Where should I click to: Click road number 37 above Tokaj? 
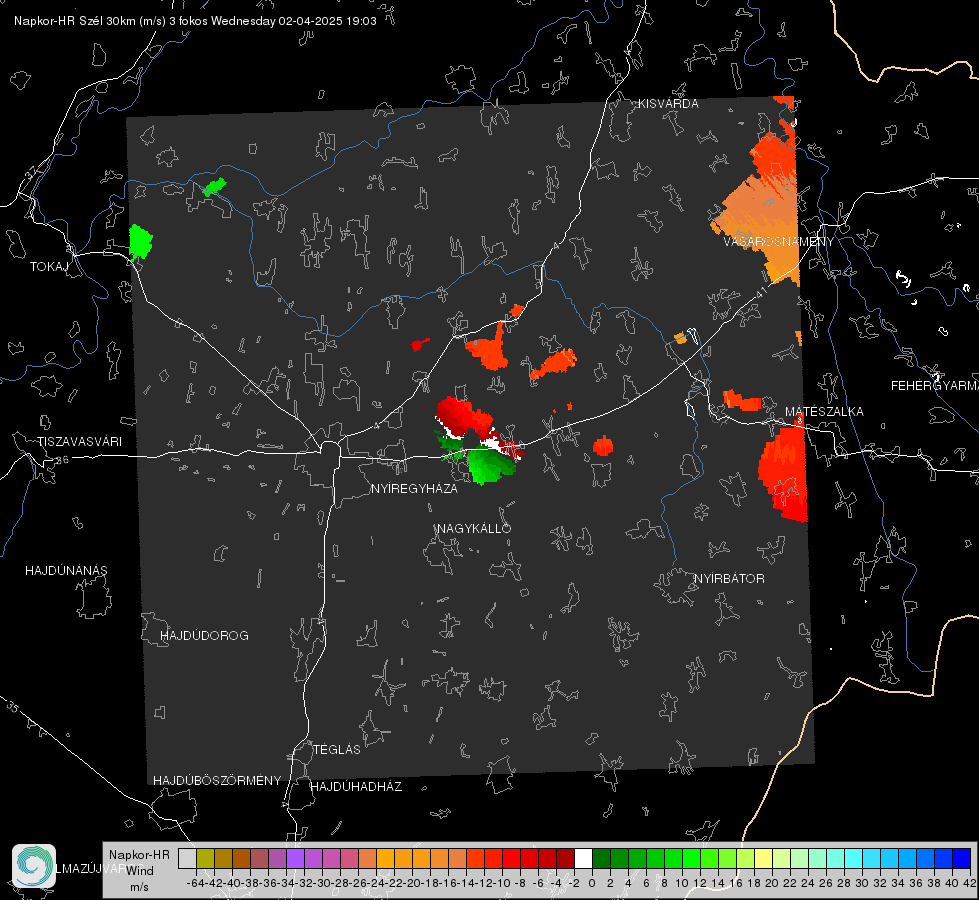[x=31, y=172]
